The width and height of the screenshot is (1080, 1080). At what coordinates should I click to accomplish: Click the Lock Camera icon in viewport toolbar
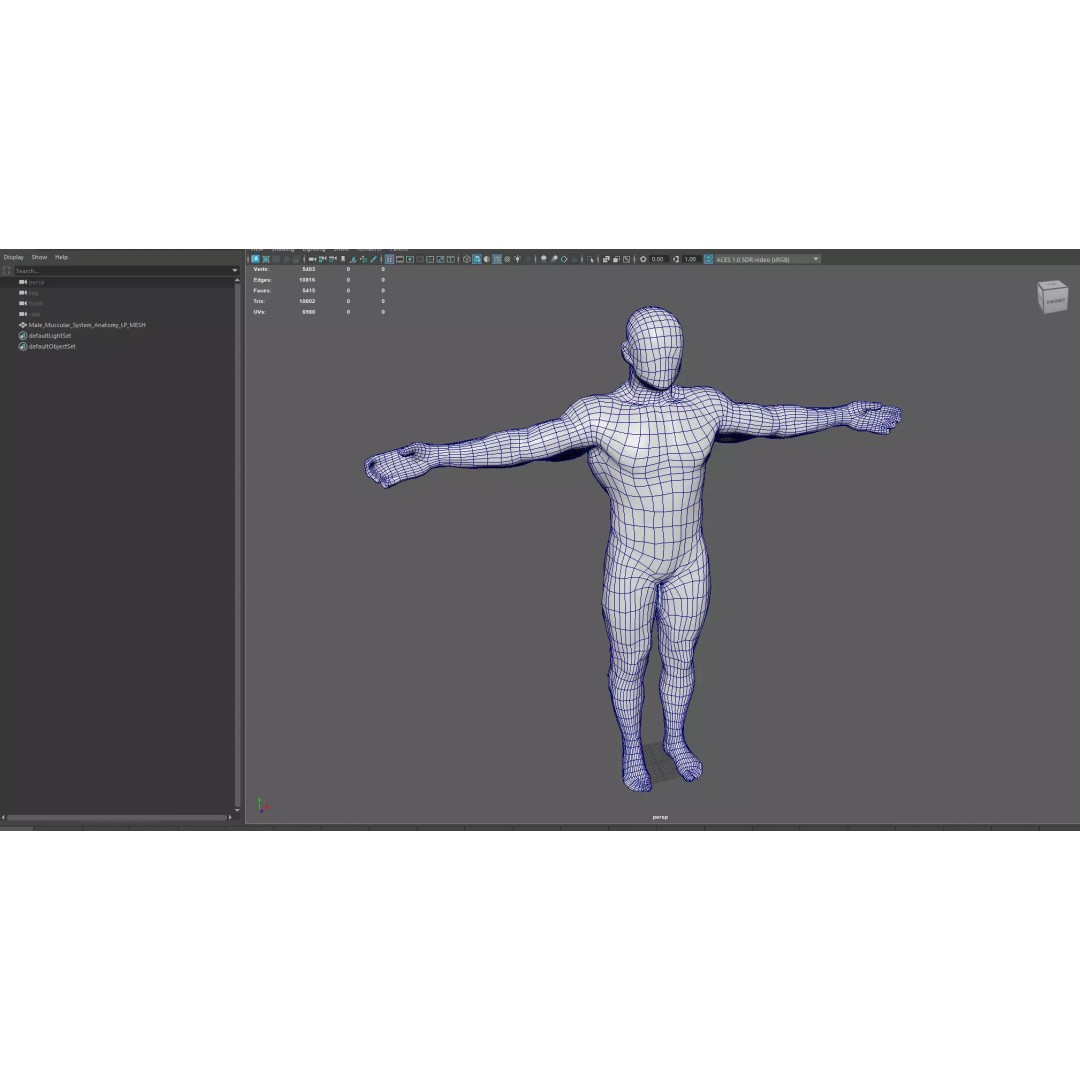click(x=322, y=259)
